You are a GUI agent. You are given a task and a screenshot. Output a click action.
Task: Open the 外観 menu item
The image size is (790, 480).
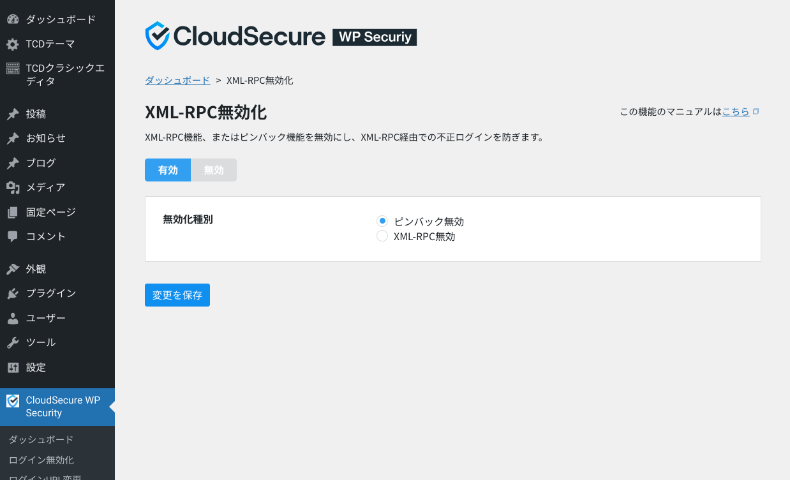36,269
